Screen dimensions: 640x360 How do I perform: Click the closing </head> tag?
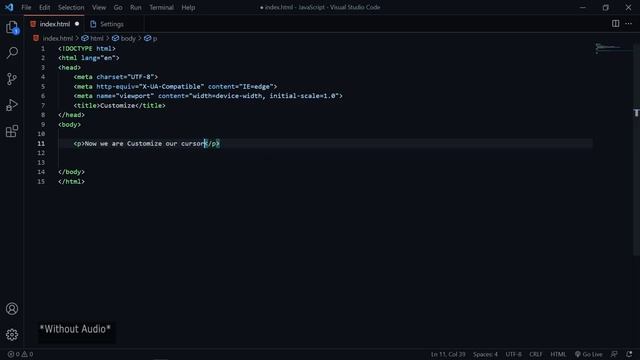click(x=71, y=115)
